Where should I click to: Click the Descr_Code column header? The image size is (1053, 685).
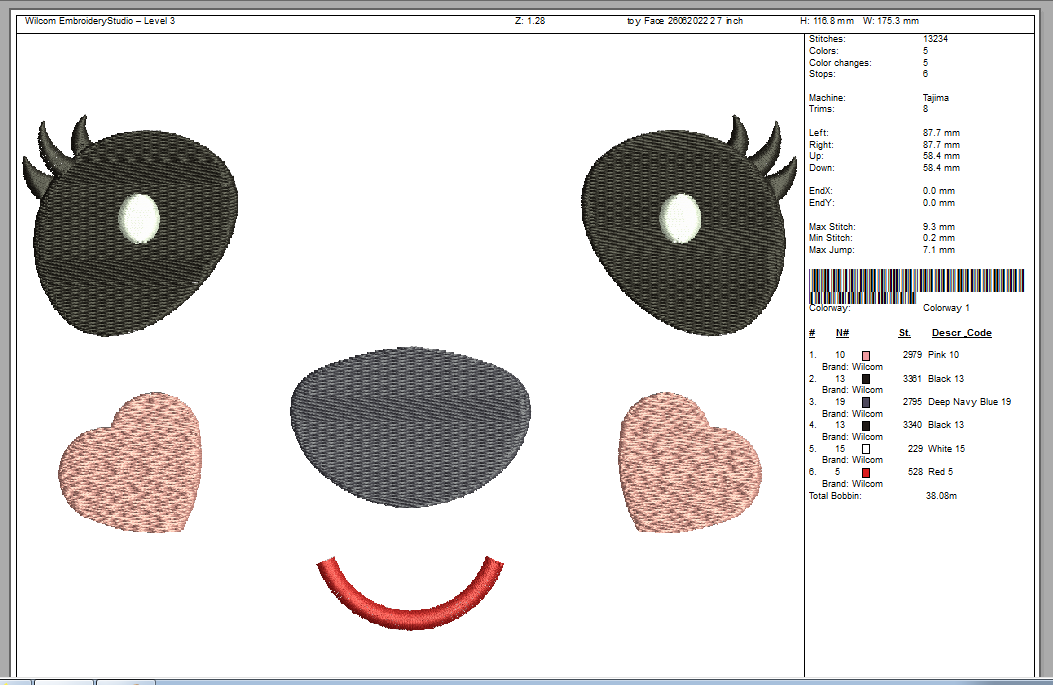point(962,333)
